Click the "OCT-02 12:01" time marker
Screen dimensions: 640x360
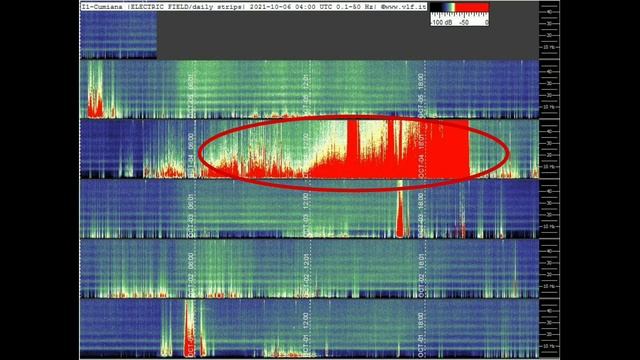click(306, 275)
